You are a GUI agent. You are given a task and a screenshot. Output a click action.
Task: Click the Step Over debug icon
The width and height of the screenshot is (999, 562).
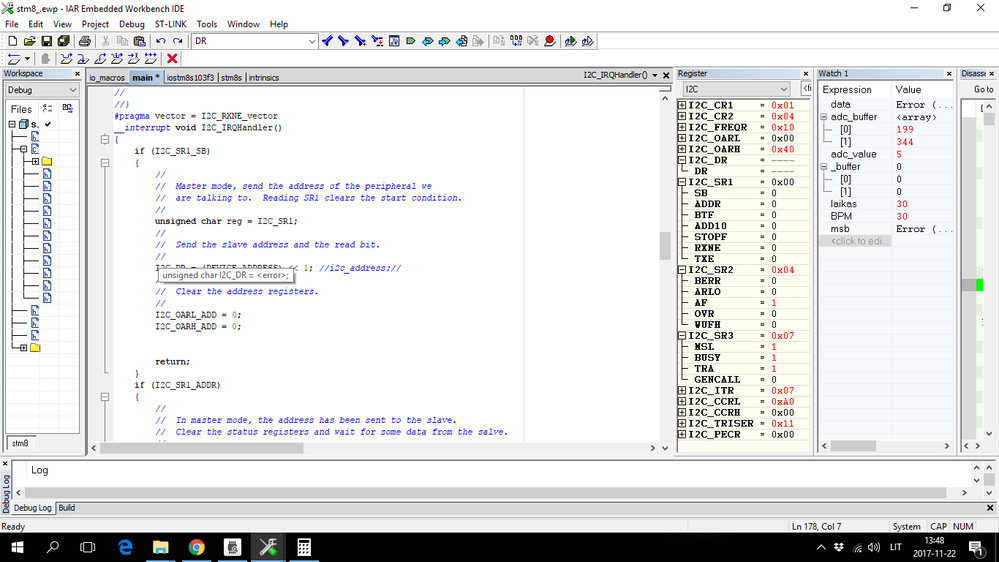[66, 59]
